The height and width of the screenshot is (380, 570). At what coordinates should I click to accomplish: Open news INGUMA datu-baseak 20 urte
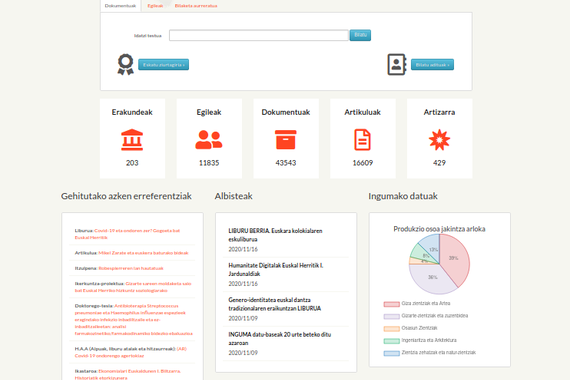pos(280,339)
